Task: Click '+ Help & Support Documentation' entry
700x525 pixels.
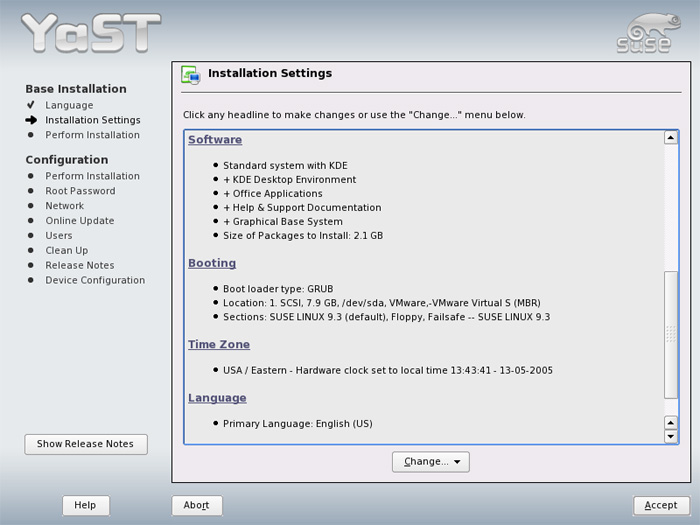Action: click(302, 208)
